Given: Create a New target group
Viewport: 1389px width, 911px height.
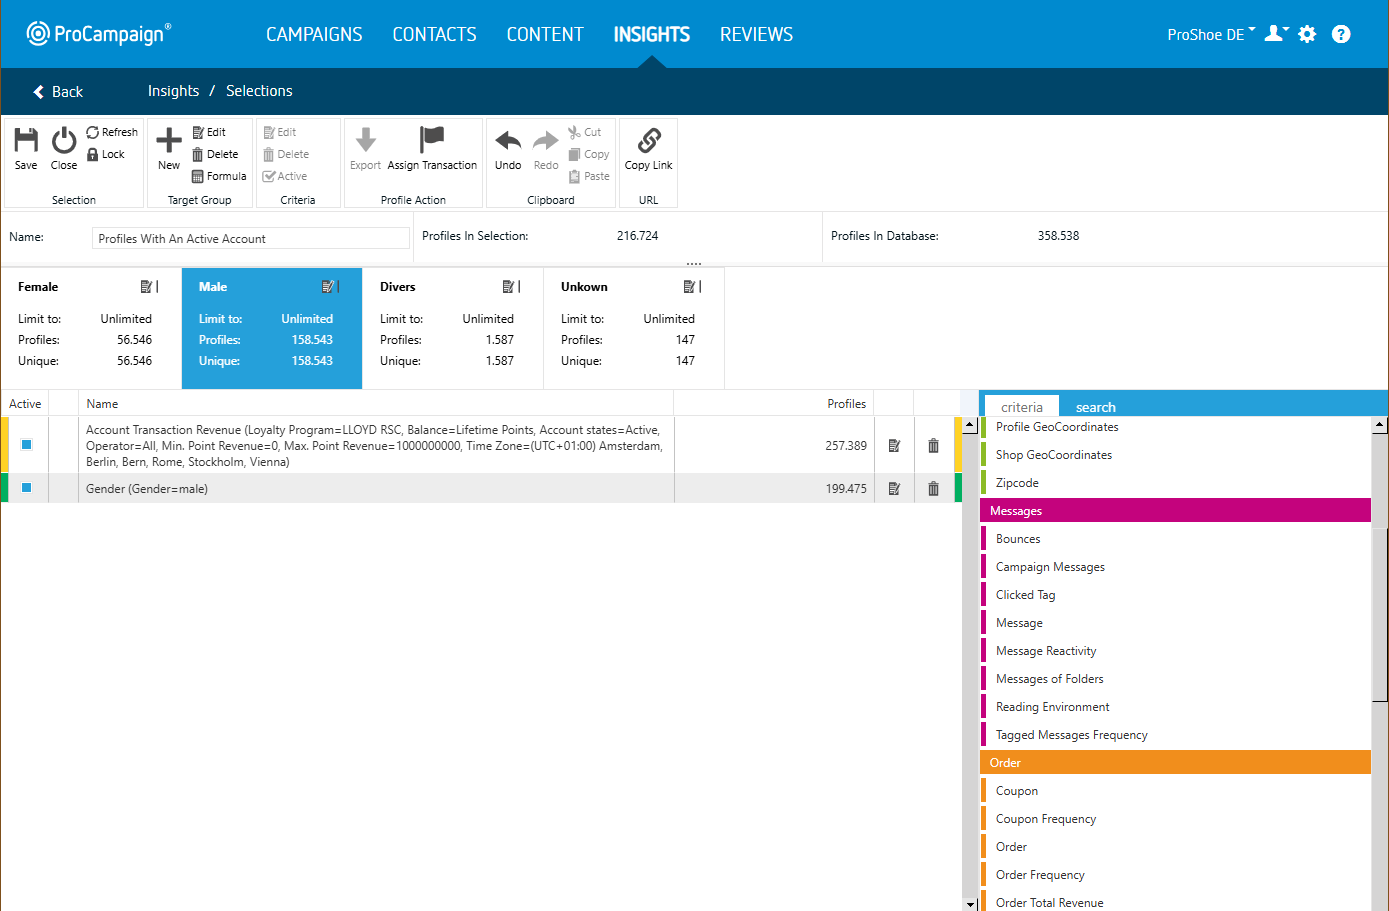Looking at the screenshot, I should click(x=169, y=141).
